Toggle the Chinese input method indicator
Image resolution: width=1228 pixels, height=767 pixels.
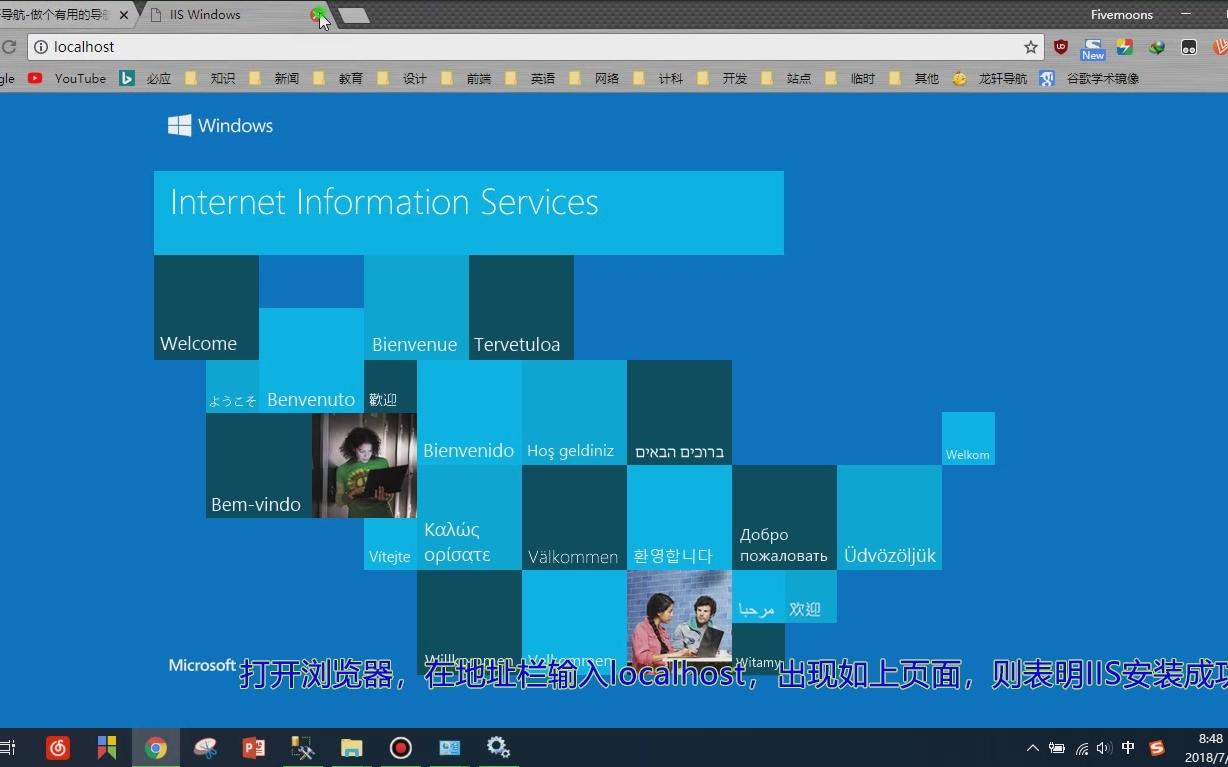click(x=1127, y=747)
